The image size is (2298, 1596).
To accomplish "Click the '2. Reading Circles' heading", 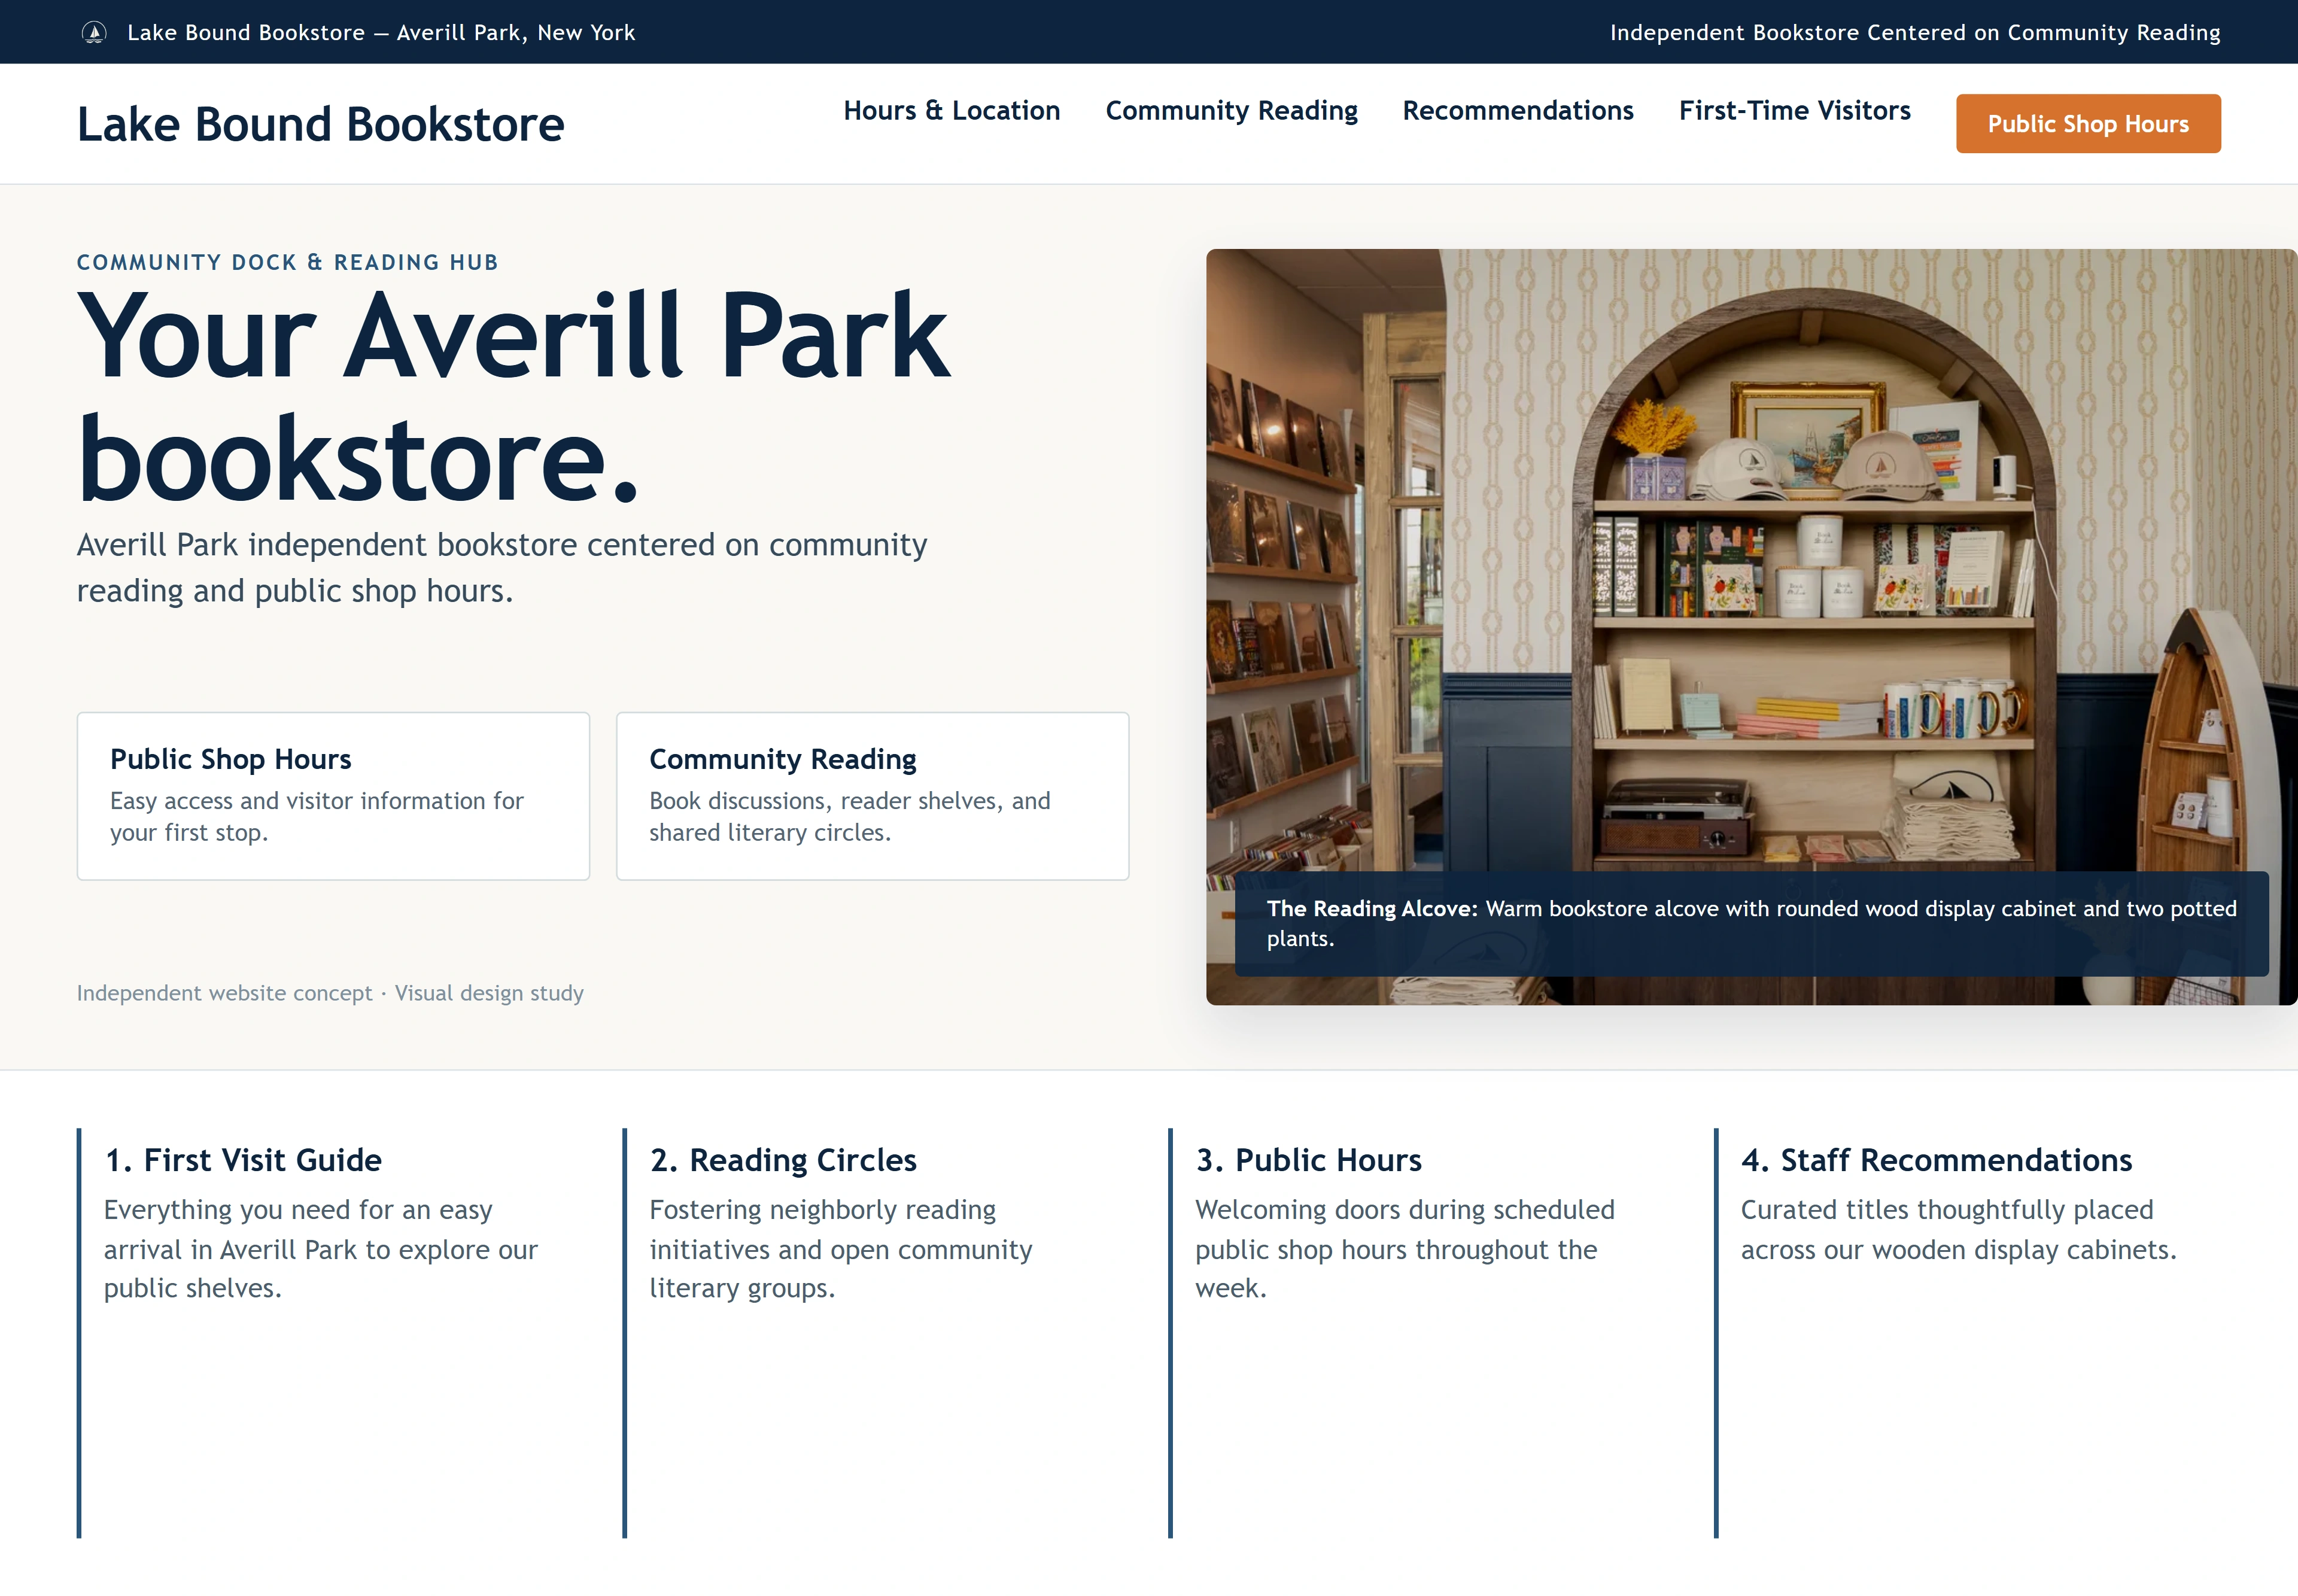I will 783,1160.
